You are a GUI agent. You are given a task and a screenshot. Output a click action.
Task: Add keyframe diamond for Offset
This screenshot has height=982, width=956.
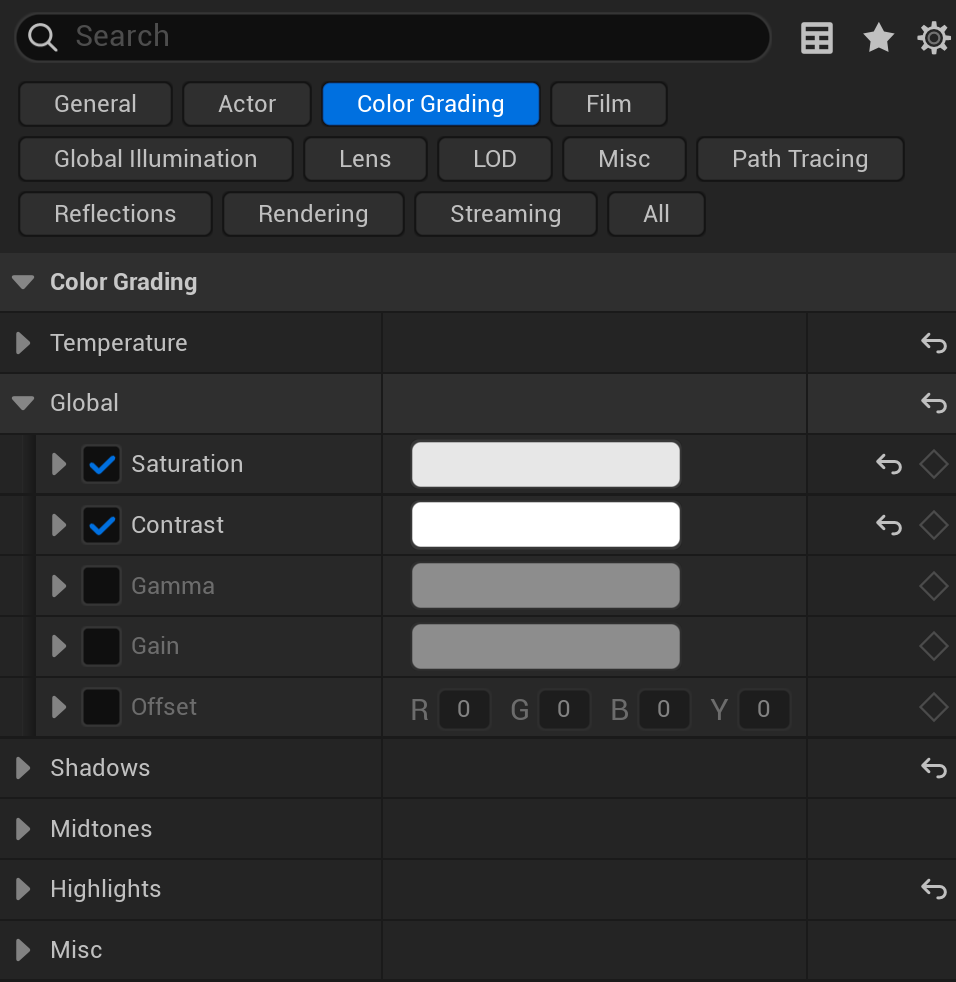pos(933,707)
